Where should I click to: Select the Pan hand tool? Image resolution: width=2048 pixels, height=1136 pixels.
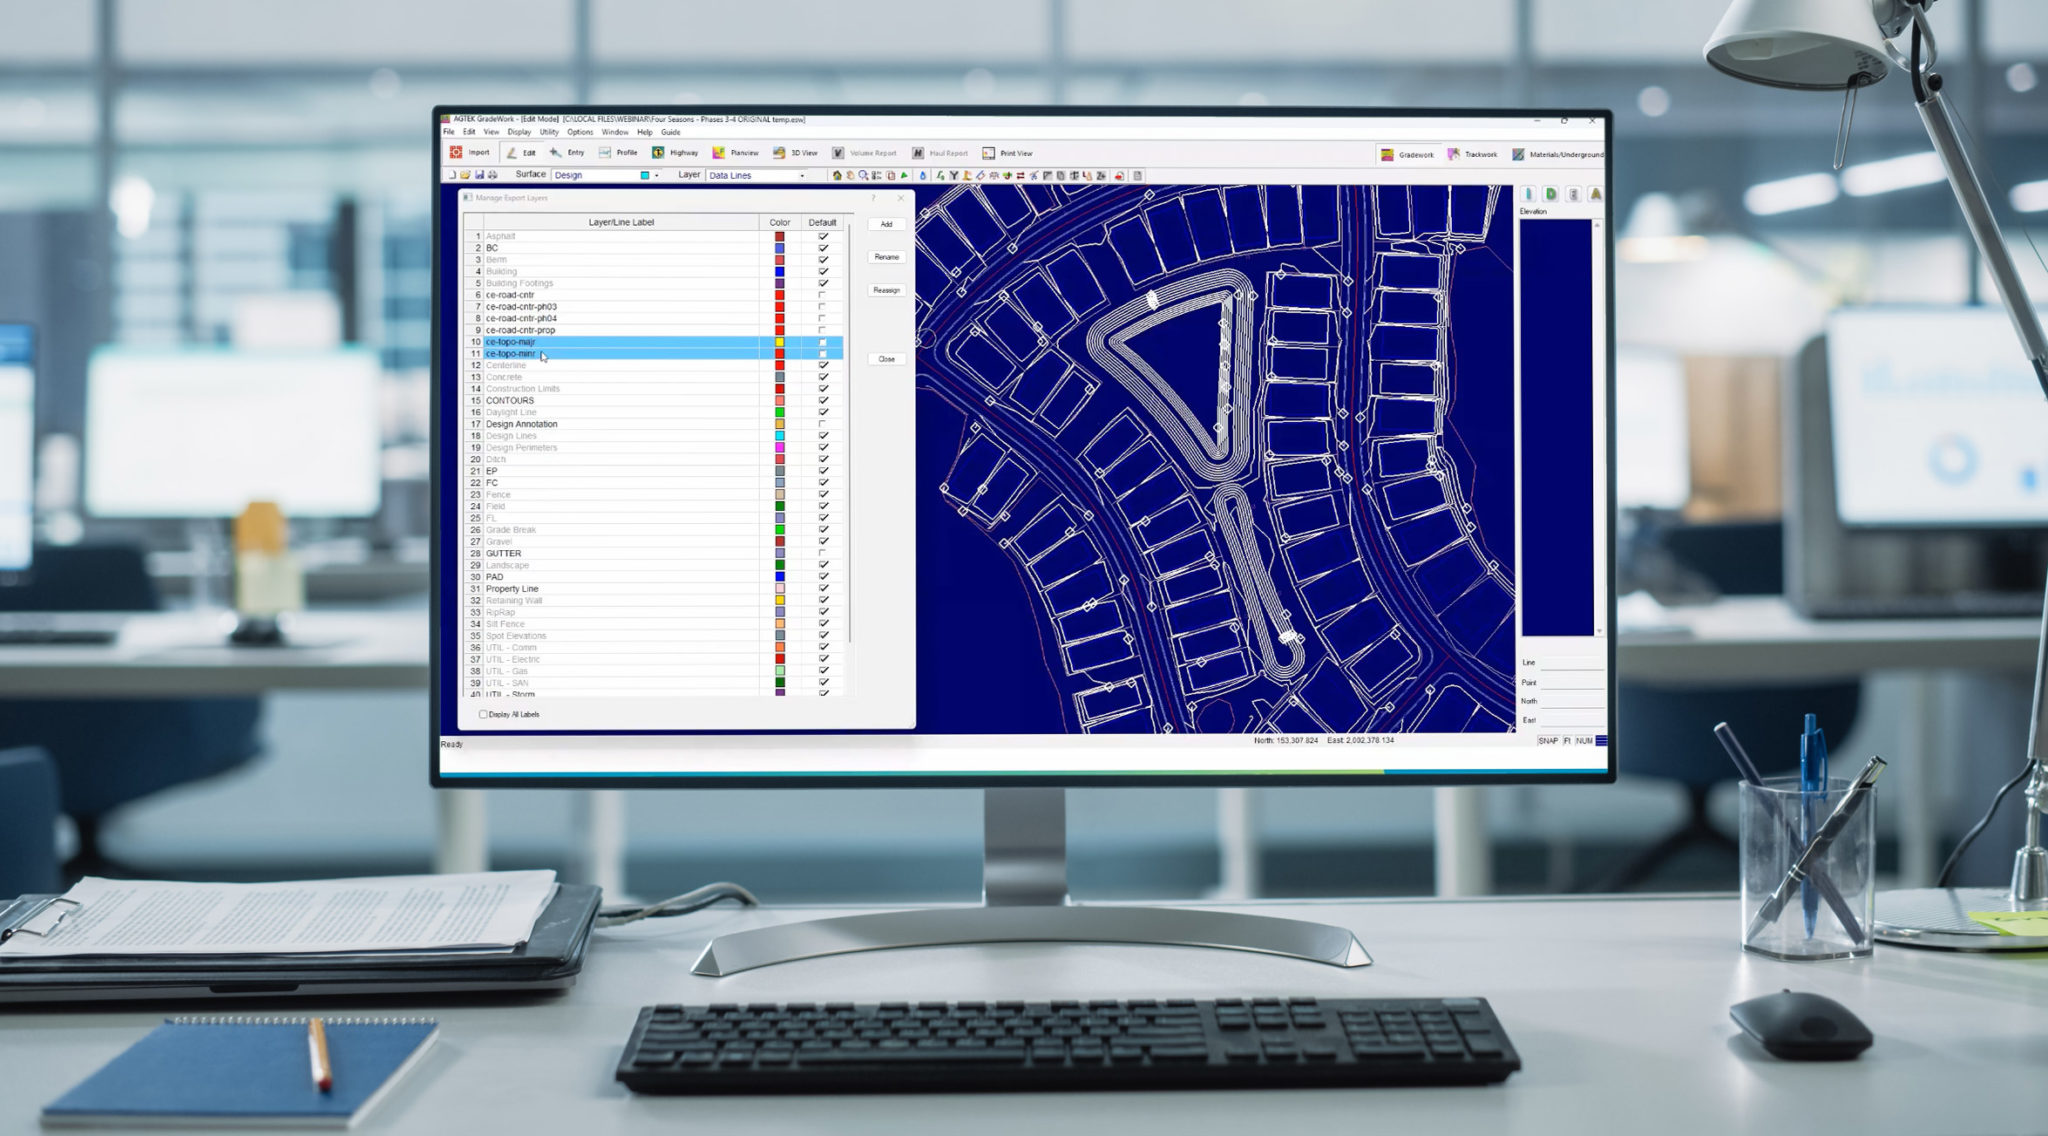850,175
